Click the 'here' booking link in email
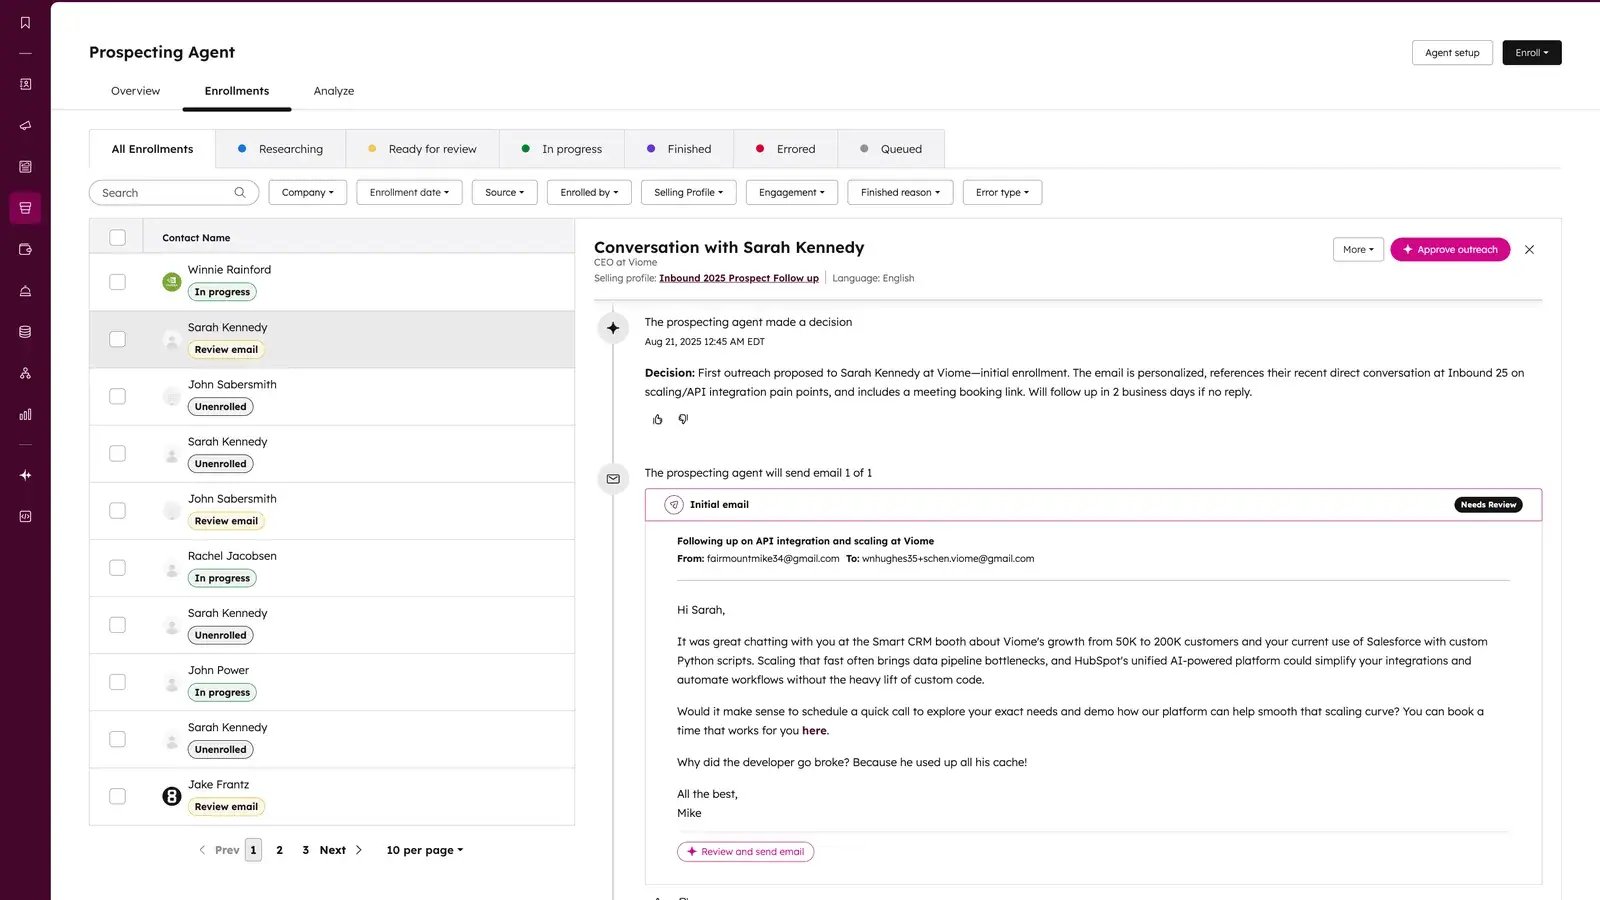This screenshot has width=1600, height=900. point(814,731)
